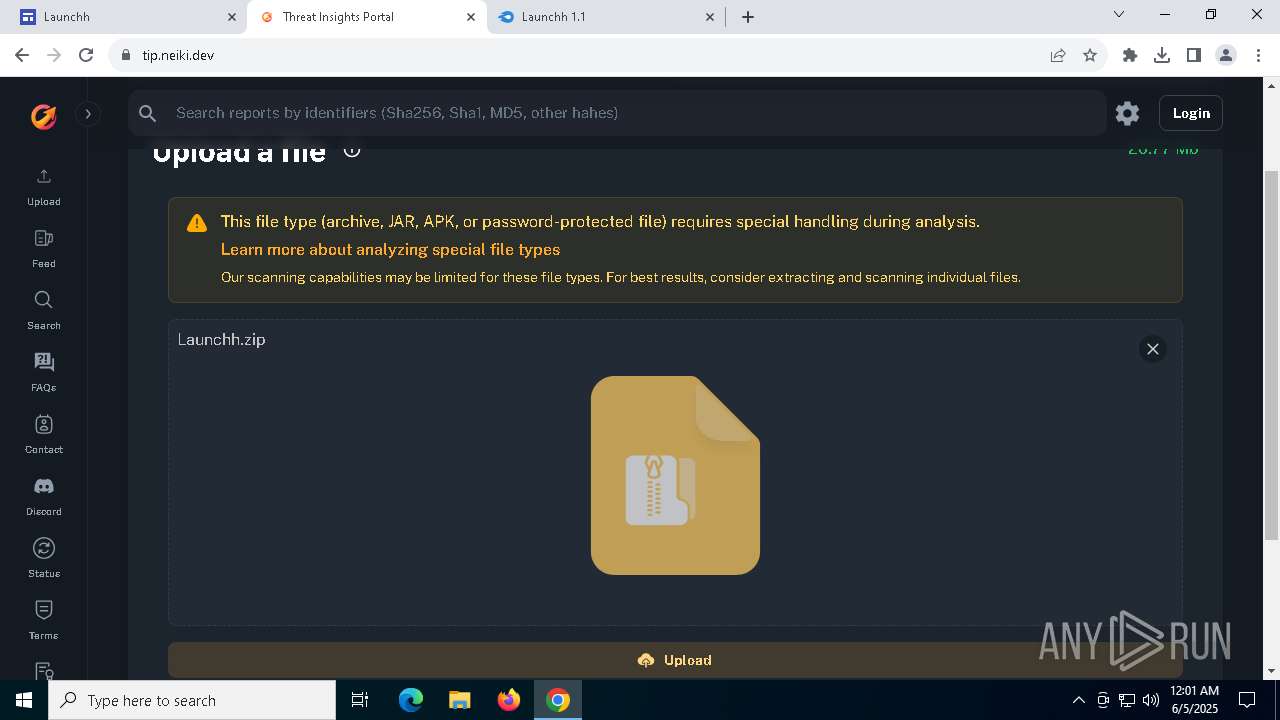Viewport: 1280px width, 720px height.
Task: Open the Discord sidebar link
Action: [x=43, y=497]
